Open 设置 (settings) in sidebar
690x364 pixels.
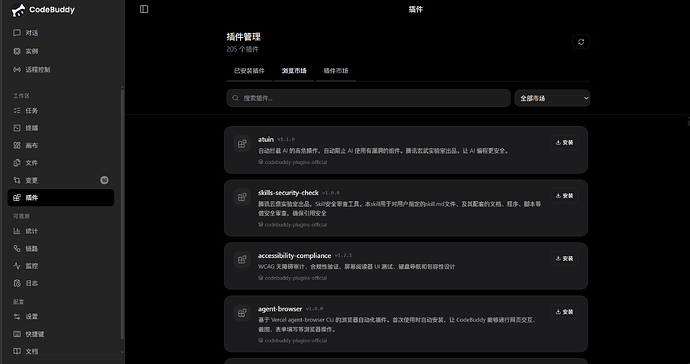61,316
